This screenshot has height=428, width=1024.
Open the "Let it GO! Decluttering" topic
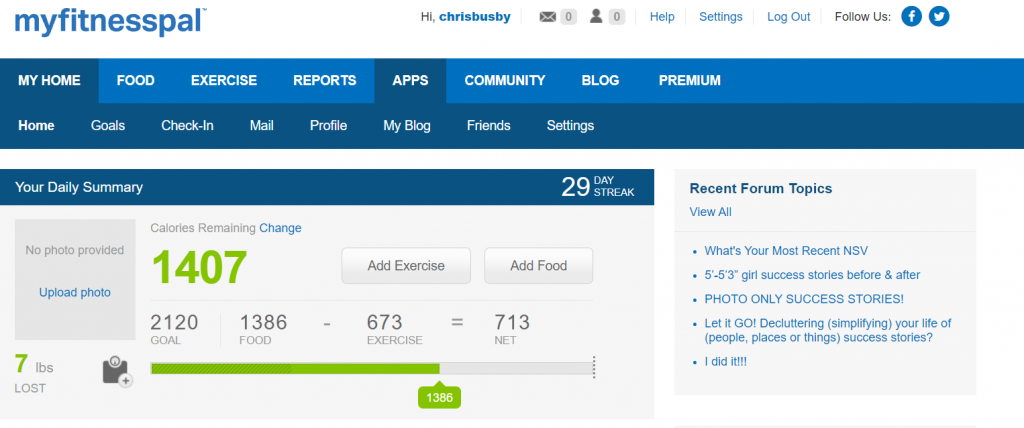tap(828, 331)
